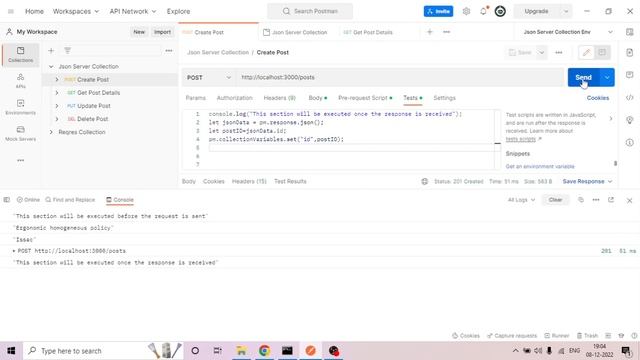Viewport: 640px width, 360px height.
Task: Open Save Response dropdown
Action: click(587, 181)
